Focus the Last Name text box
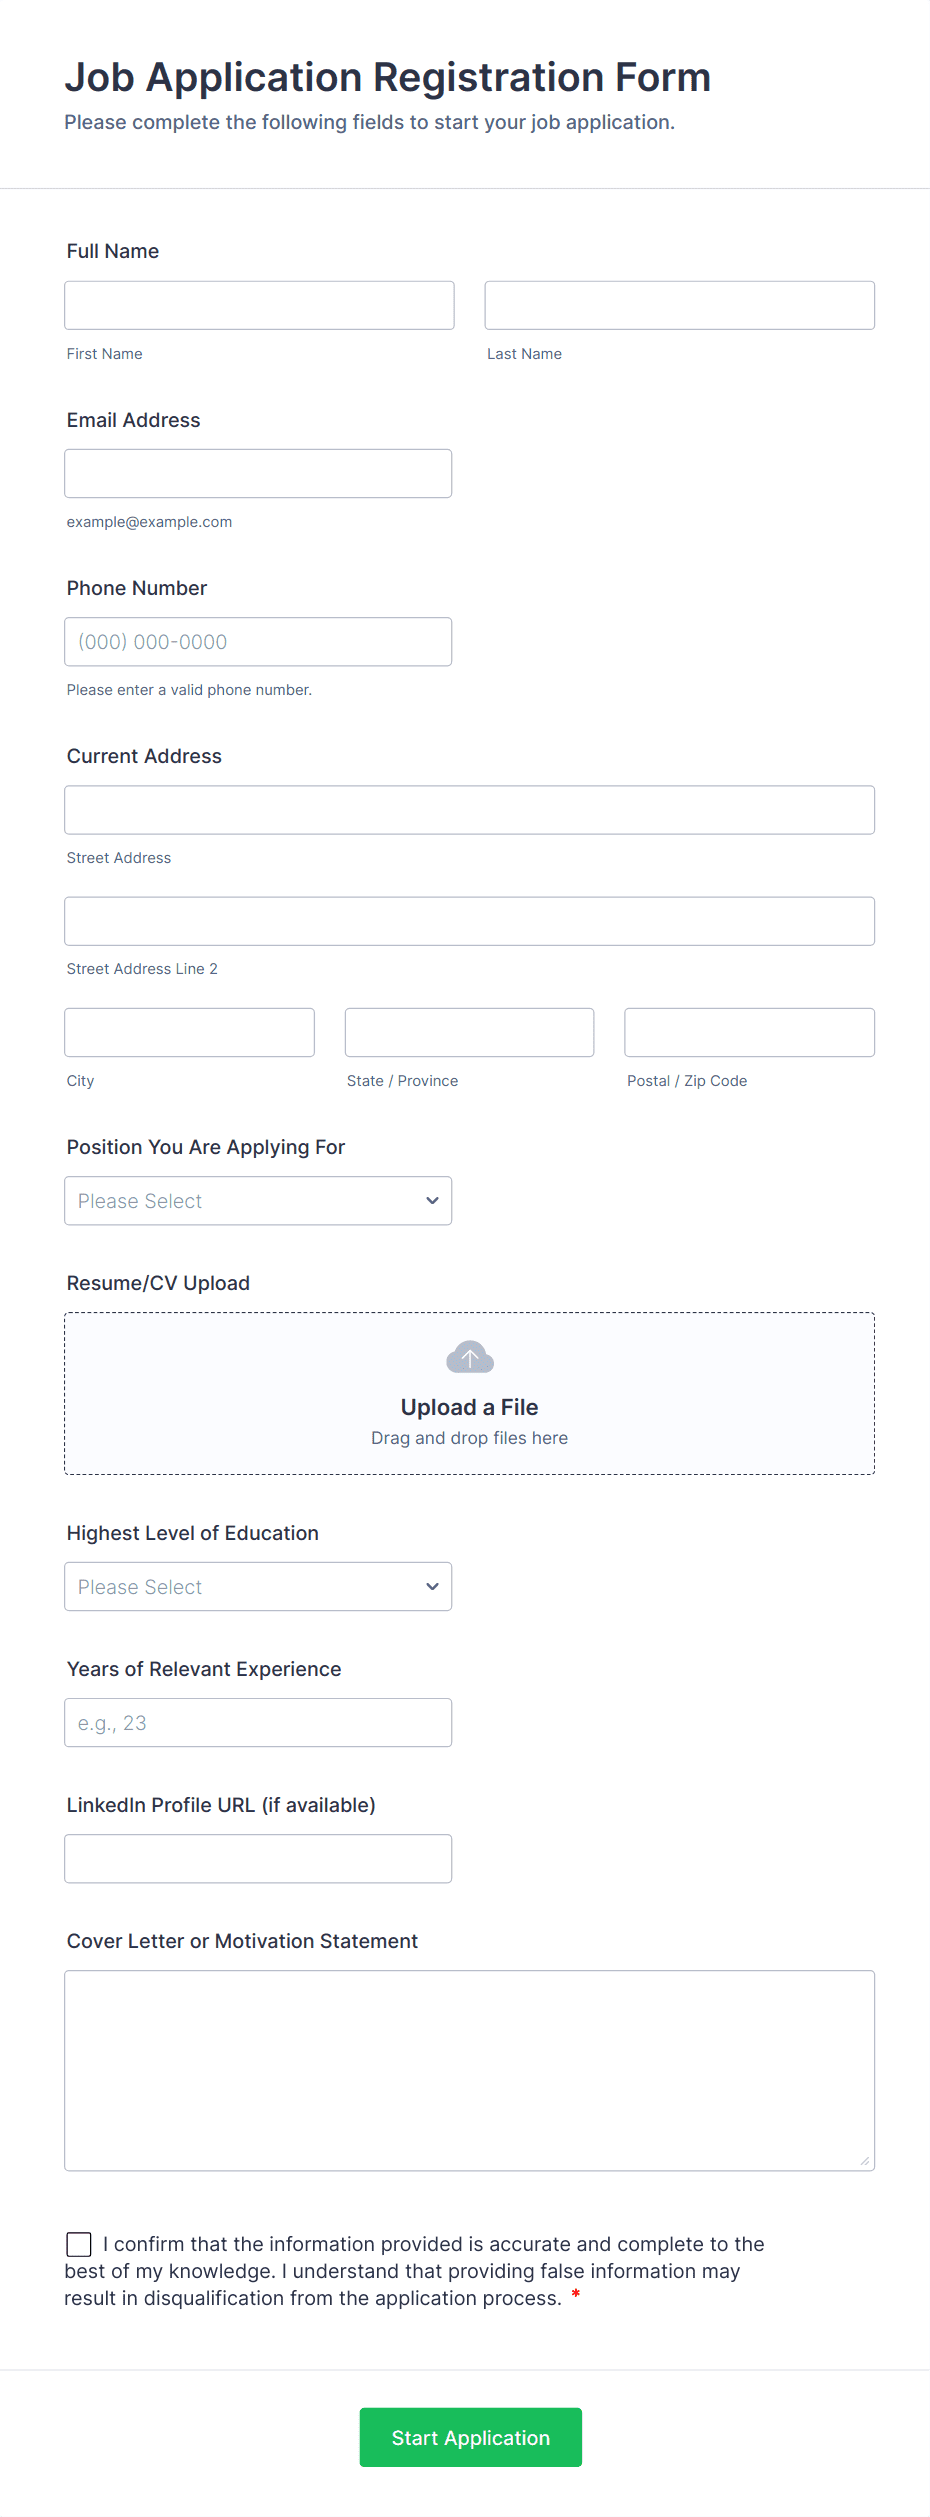This screenshot has width=930, height=2517. [679, 305]
